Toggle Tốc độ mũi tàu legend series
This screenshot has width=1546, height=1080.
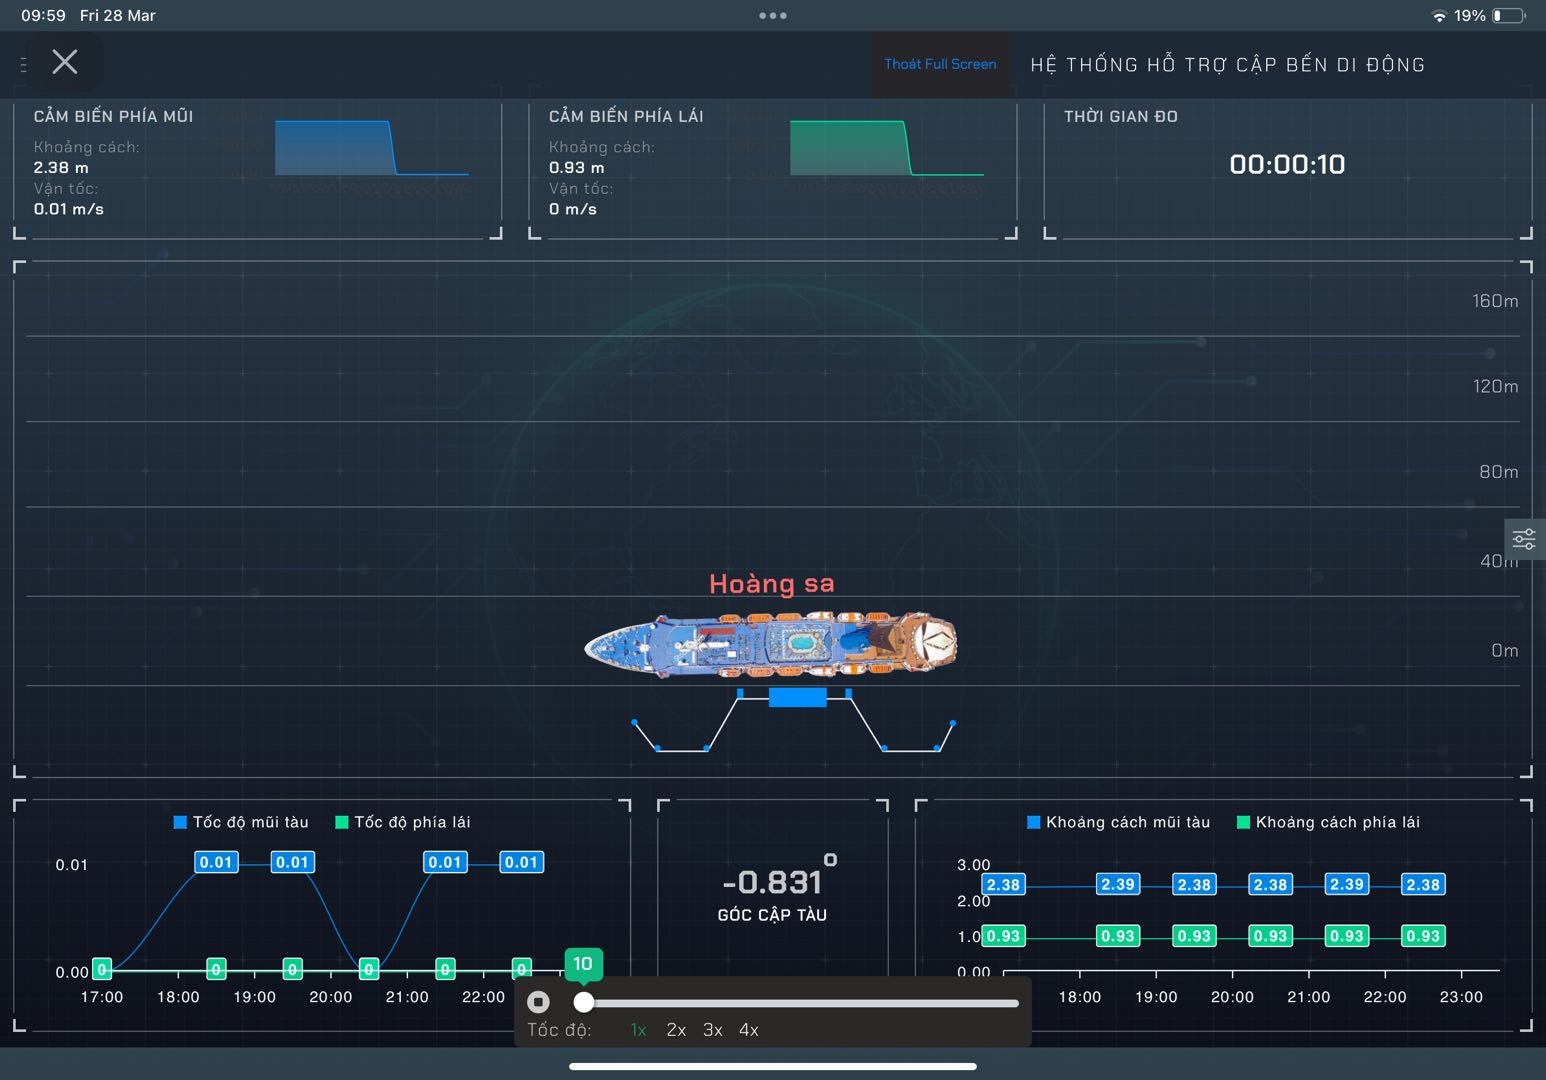pyautogui.click(x=241, y=822)
